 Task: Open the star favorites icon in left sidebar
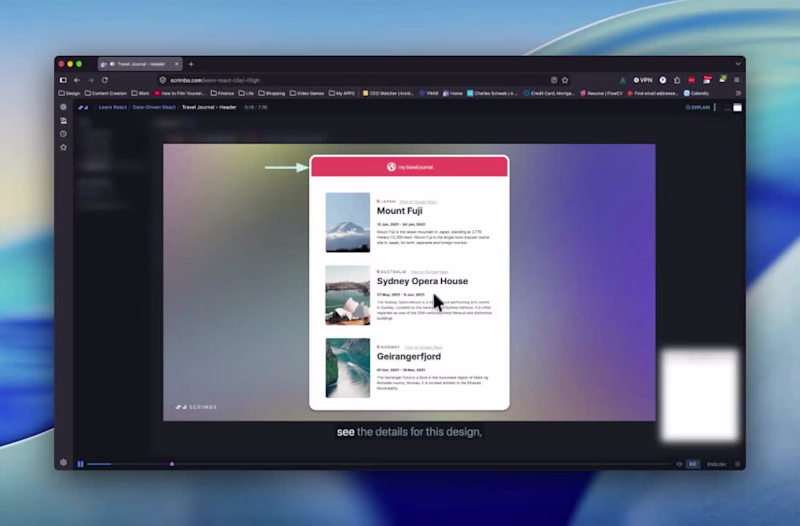coord(63,147)
